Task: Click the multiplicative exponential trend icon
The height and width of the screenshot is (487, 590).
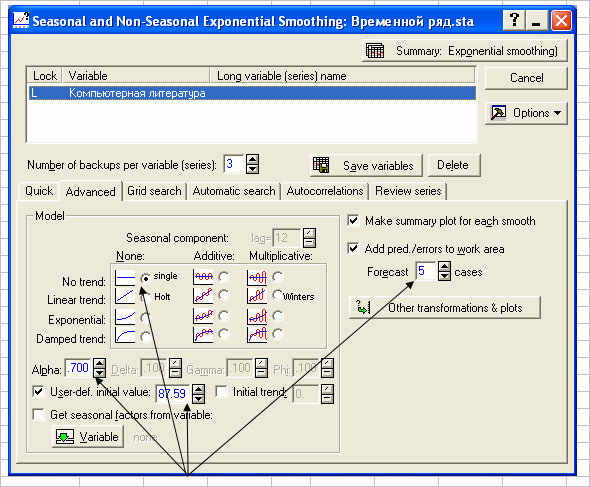Action: (257, 316)
